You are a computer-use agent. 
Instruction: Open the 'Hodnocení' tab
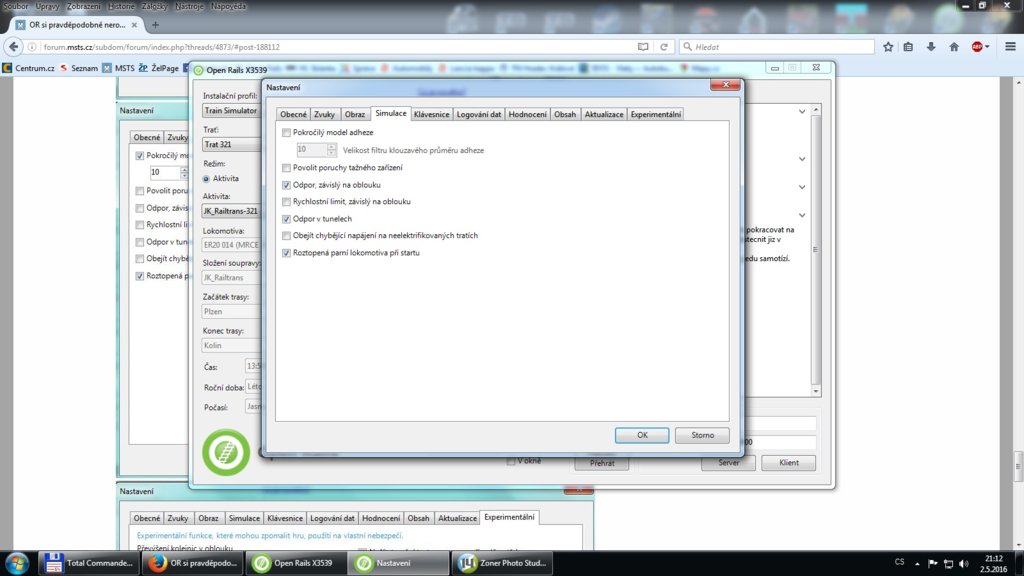pos(528,114)
